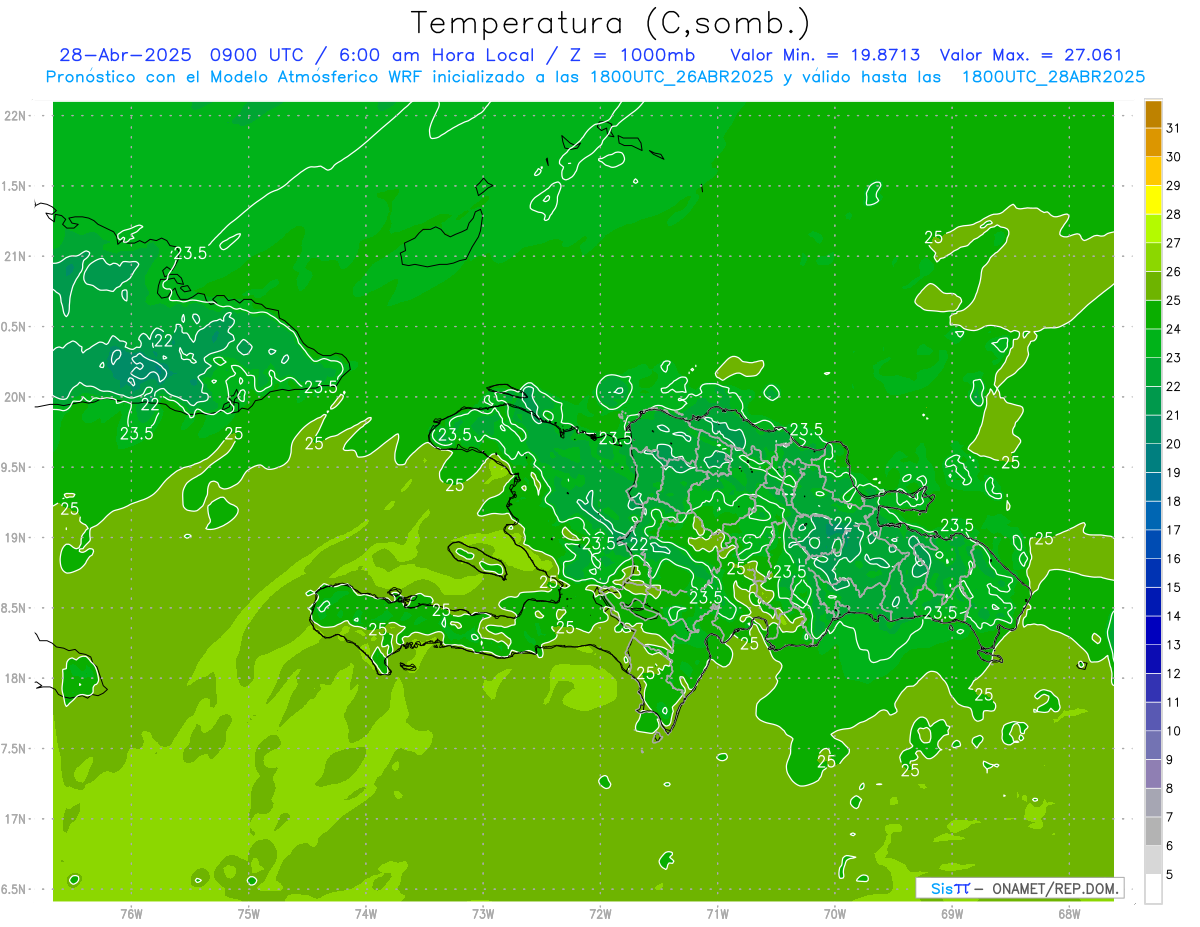Screen dimensions: 1200x927
Task: Click the 17N latitude axis label
Action: tap(16, 819)
